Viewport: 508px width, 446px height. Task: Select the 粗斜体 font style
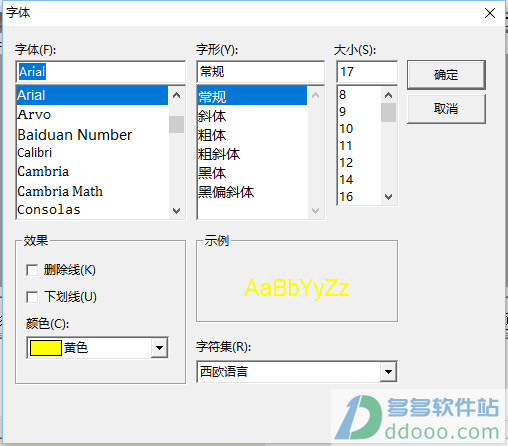(252, 154)
